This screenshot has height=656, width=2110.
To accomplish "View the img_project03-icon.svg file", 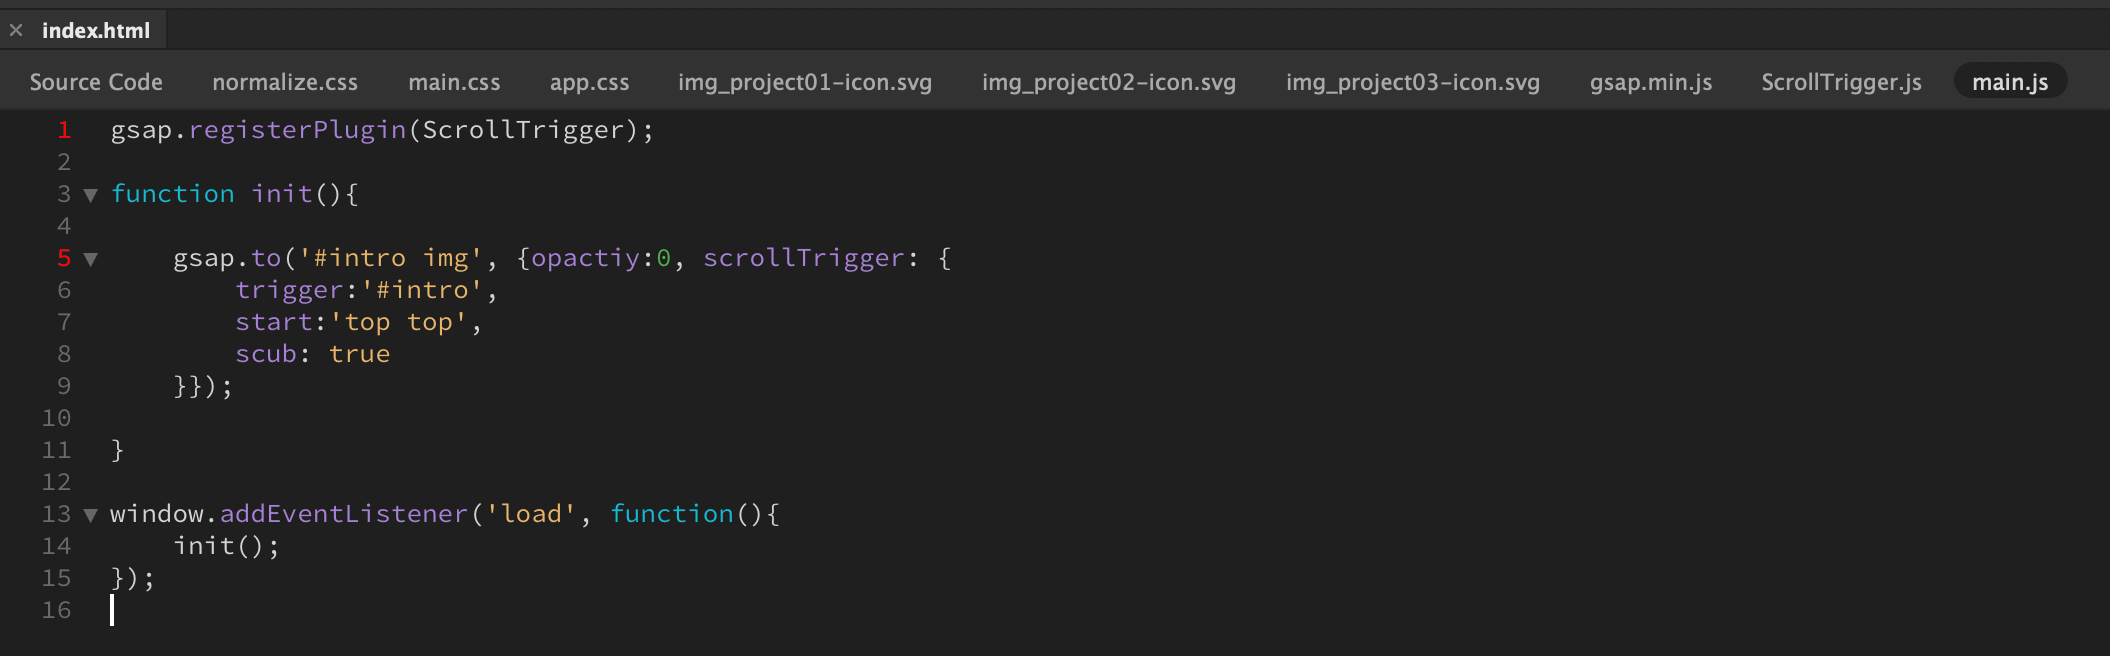I will [1413, 82].
